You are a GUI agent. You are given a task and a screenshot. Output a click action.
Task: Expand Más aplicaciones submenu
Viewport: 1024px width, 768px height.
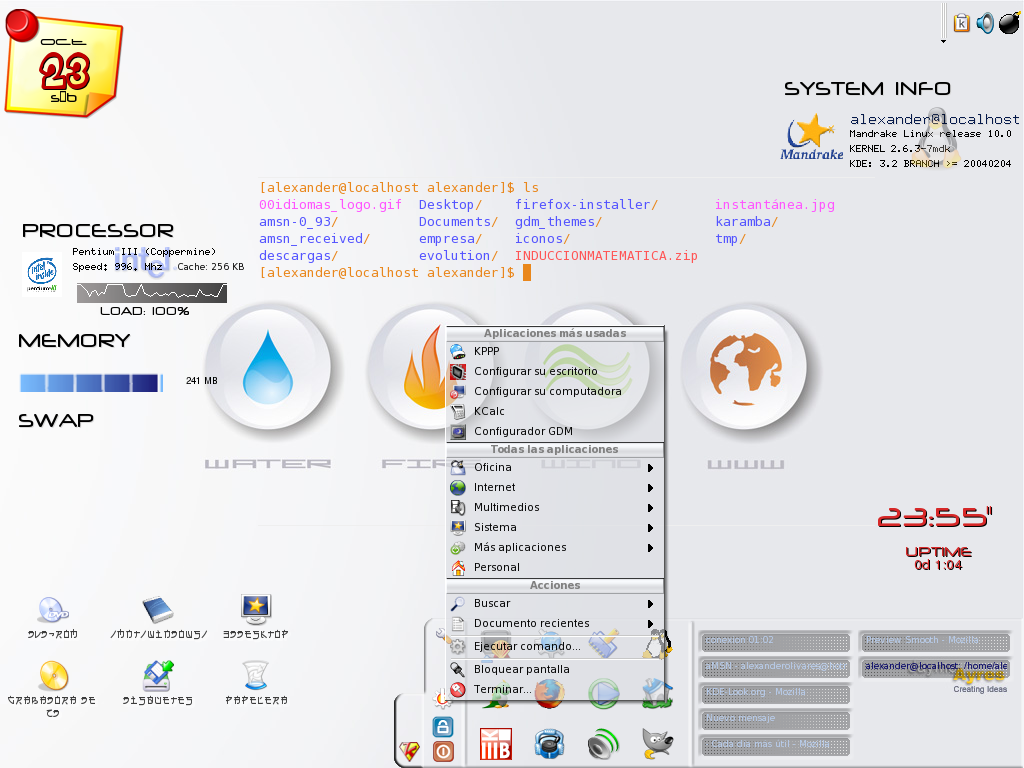(x=555, y=548)
